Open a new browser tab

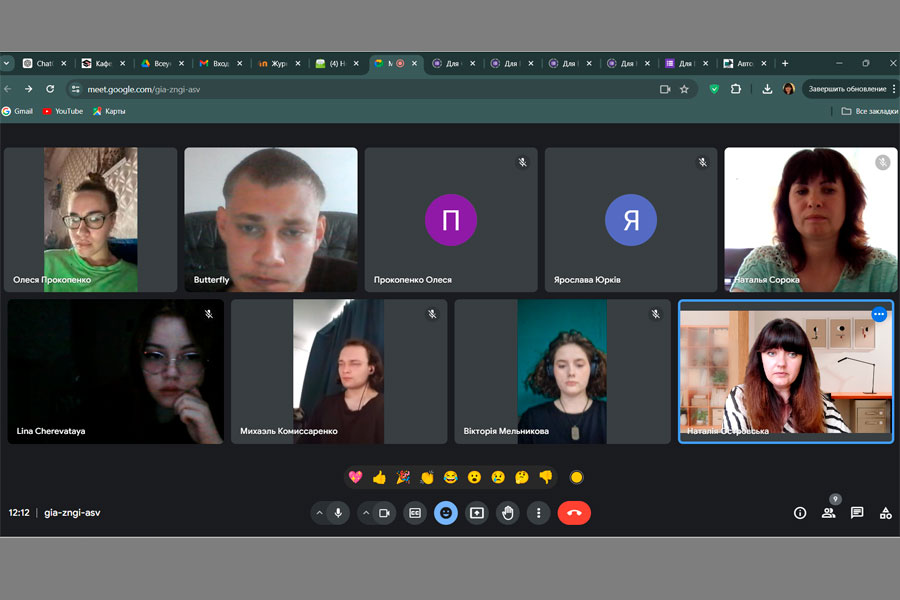[x=785, y=63]
